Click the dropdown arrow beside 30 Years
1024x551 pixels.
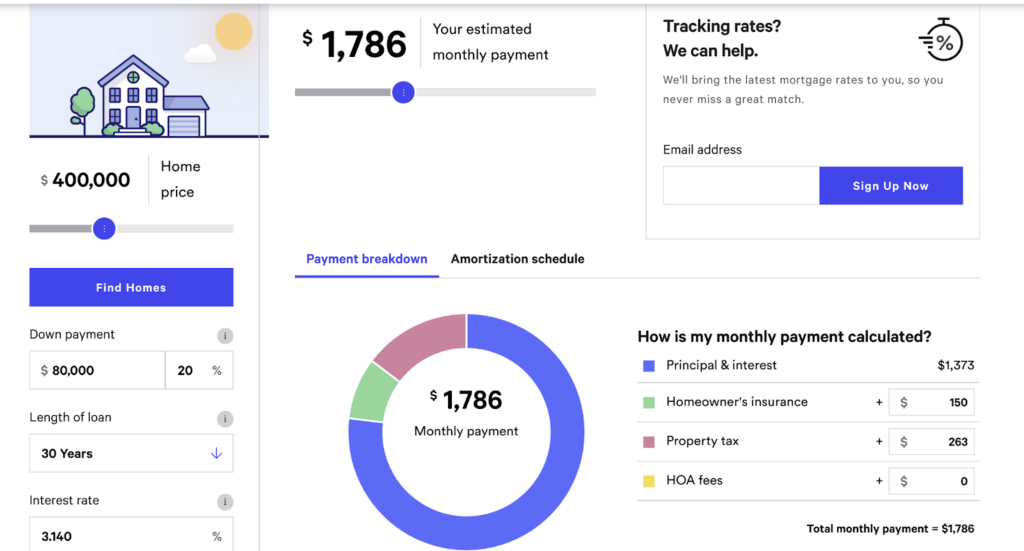coord(216,453)
